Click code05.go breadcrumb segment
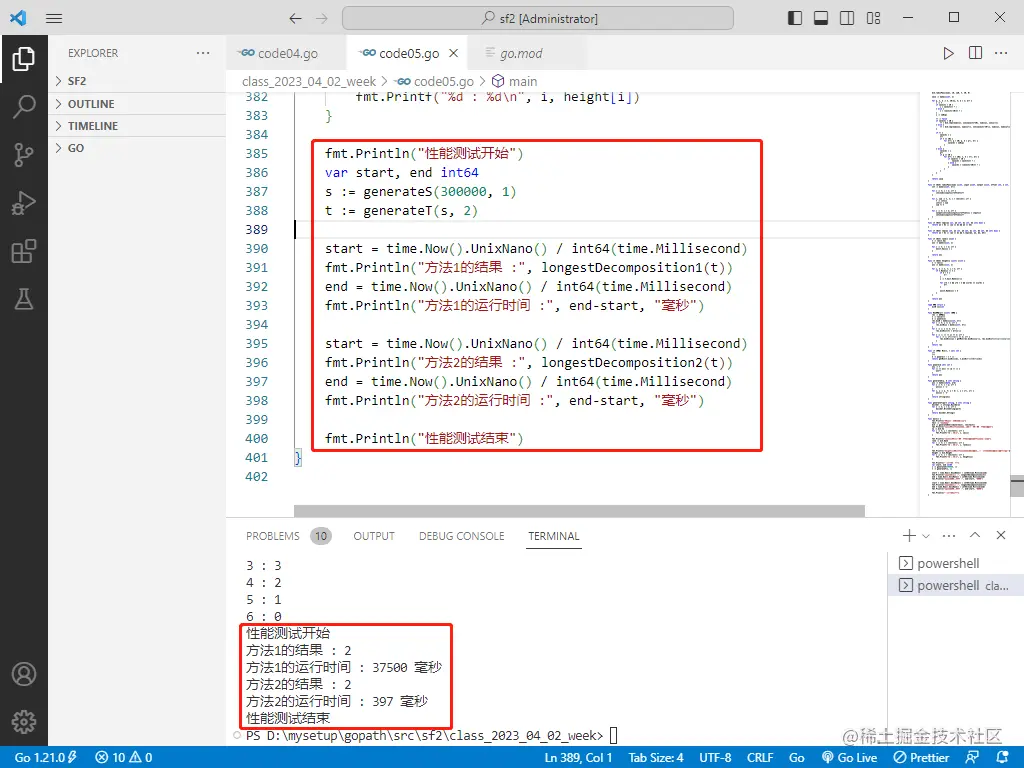The image size is (1024, 768). point(435,81)
